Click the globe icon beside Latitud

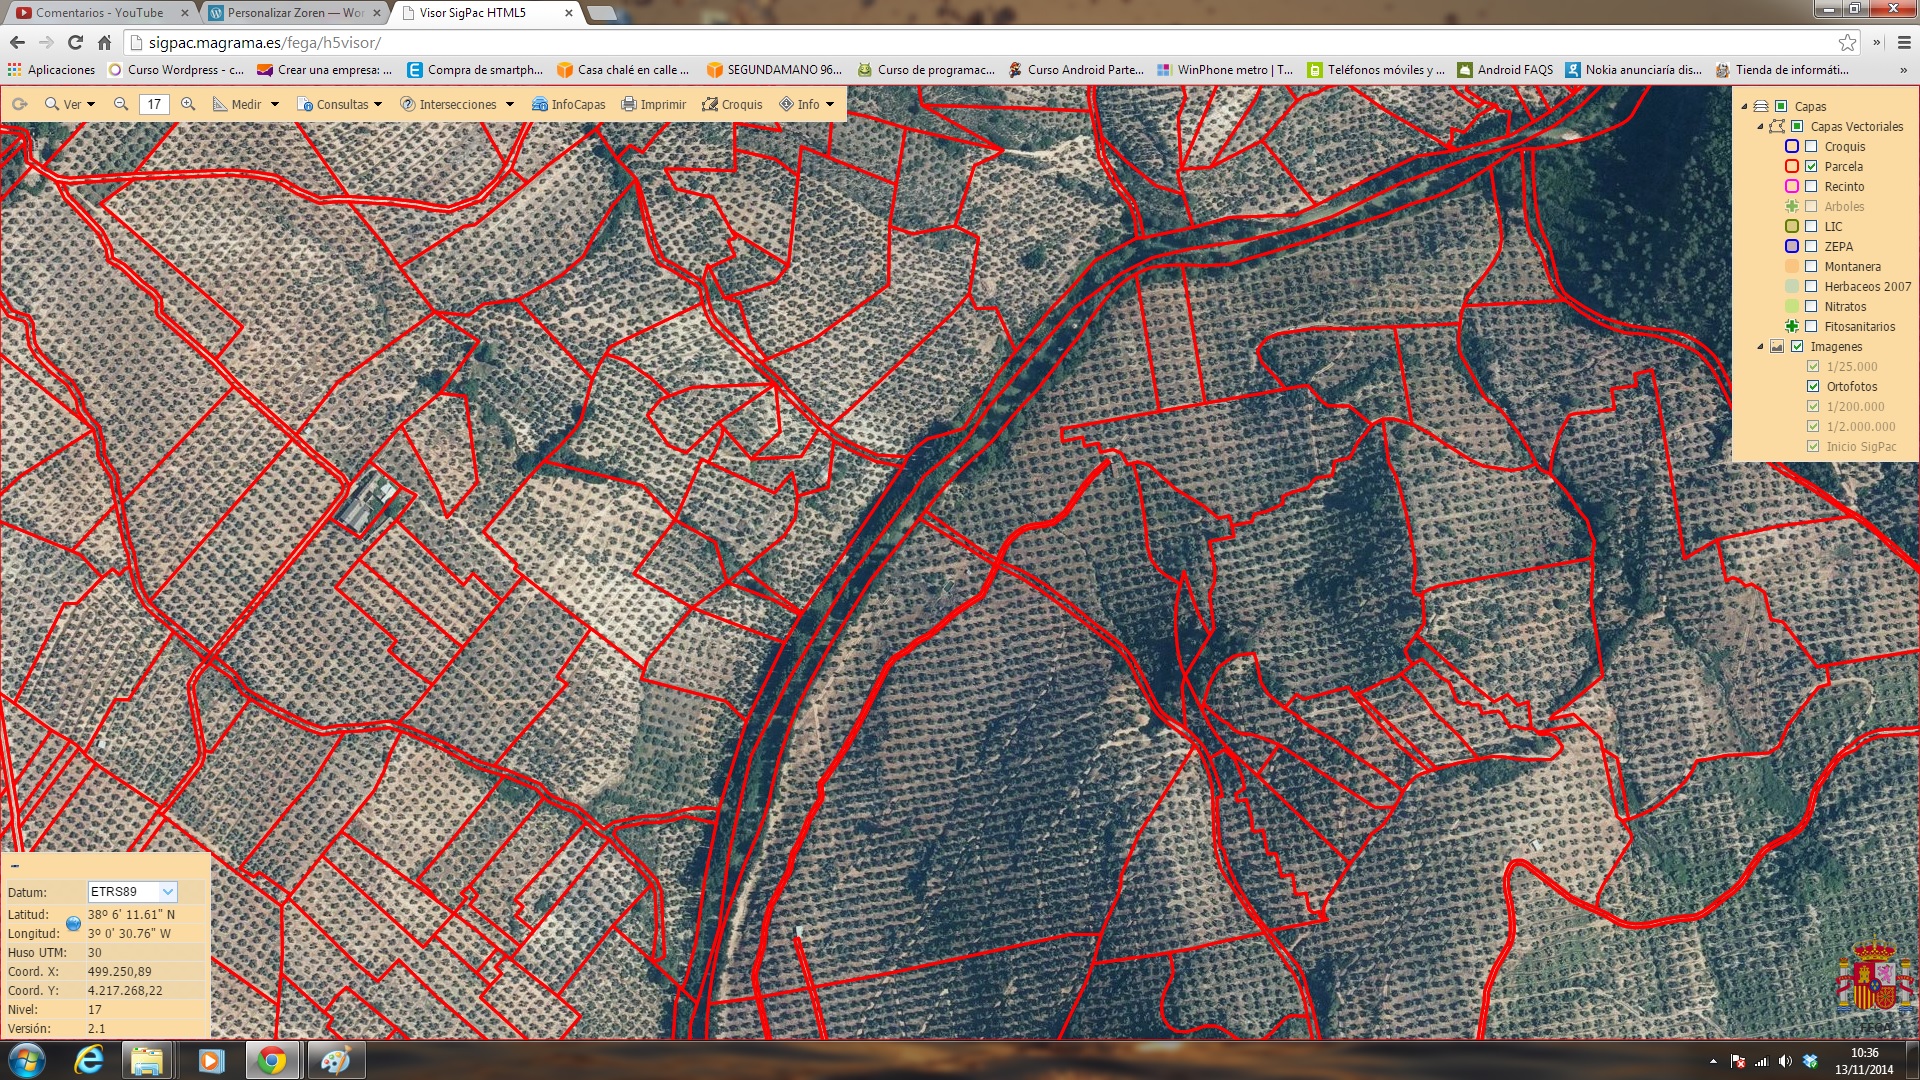tap(73, 923)
